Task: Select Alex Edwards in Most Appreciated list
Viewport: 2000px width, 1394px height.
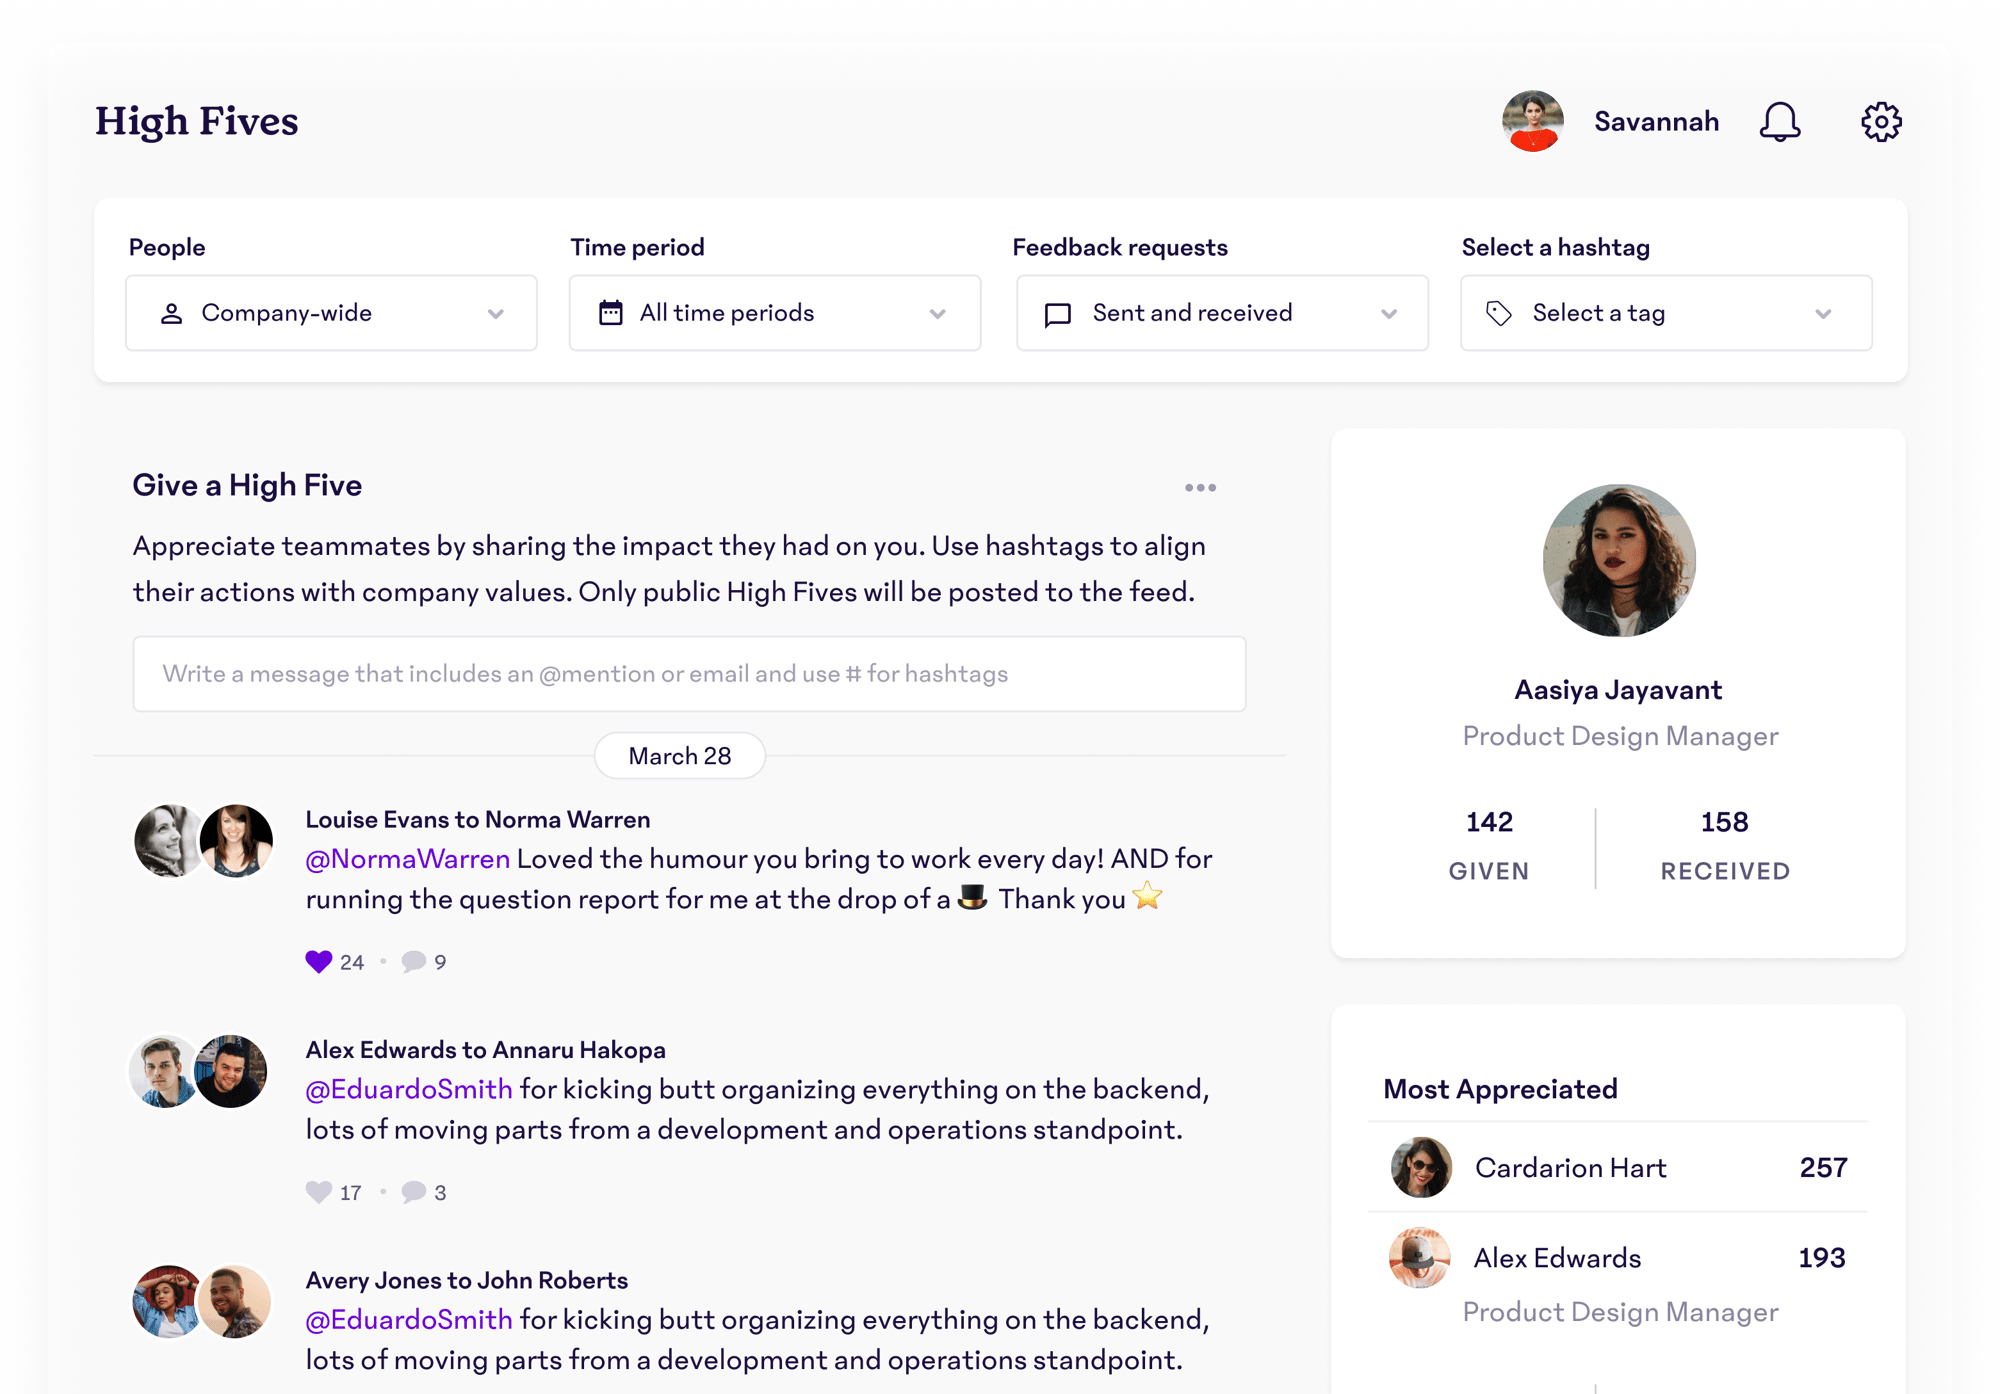Action: (x=1557, y=1258)
